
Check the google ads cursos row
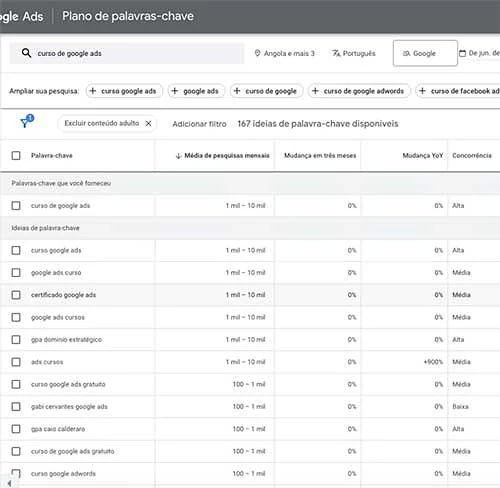pyautogui.click(x=16, y=317)
